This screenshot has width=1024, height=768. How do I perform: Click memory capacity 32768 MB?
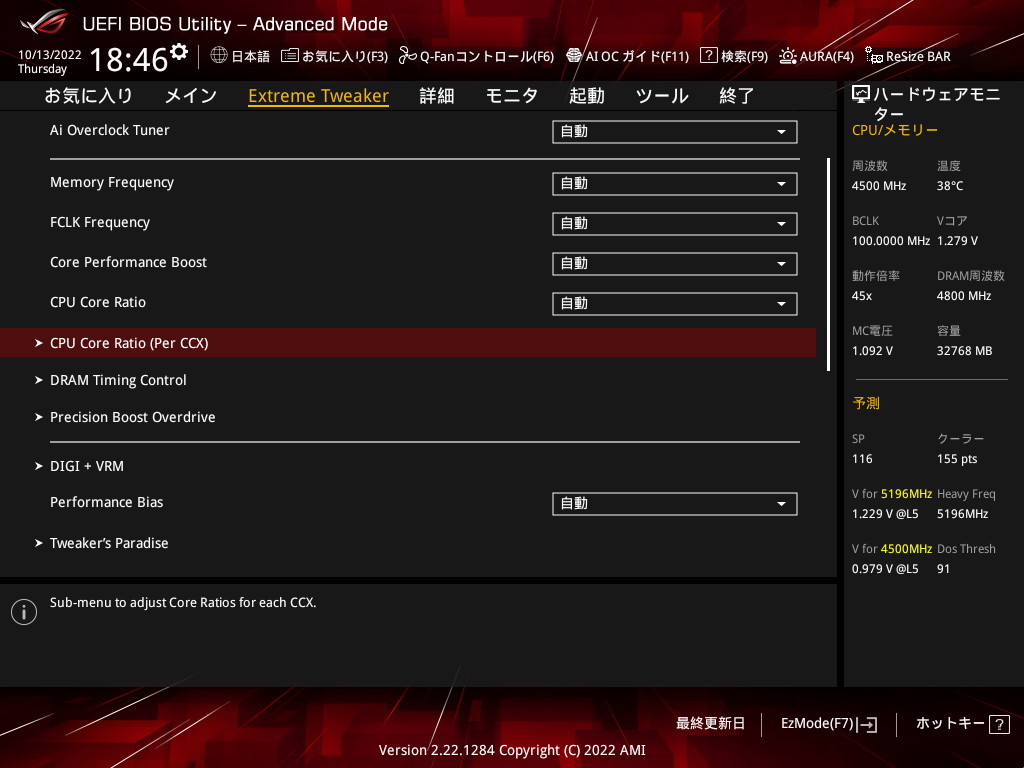point(965,351)
